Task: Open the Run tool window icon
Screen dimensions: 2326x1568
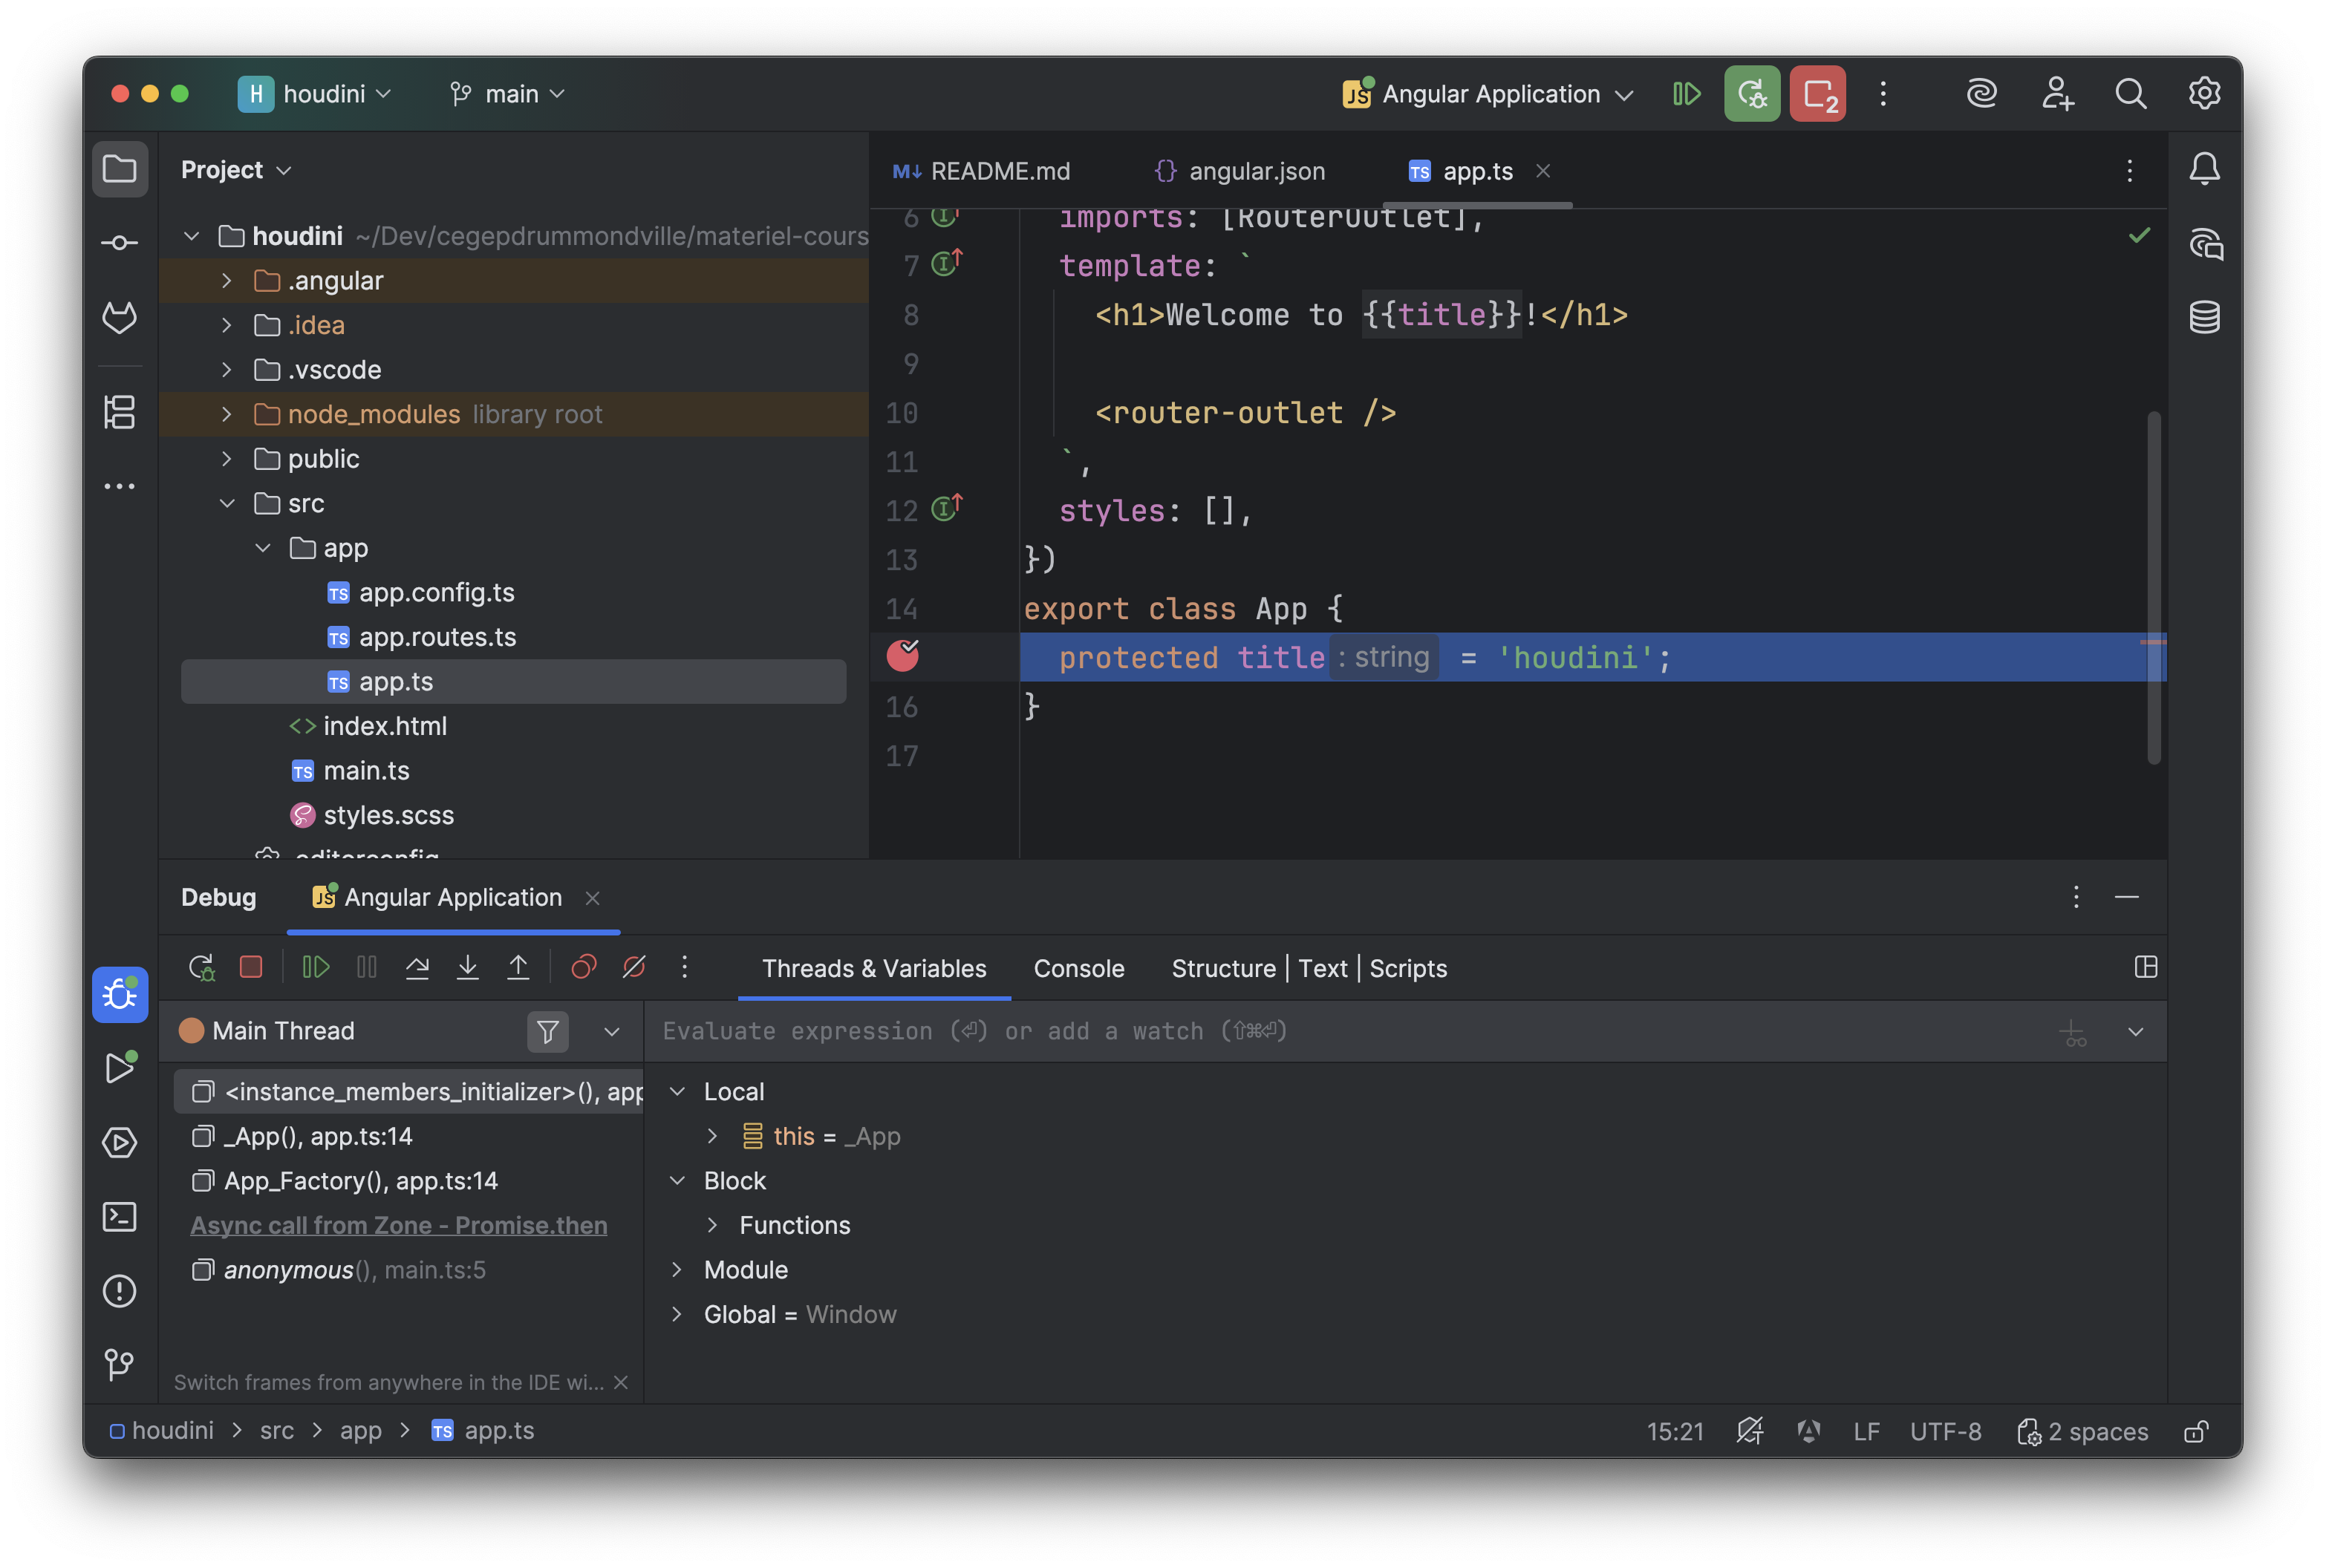Action: point(119,1068)
